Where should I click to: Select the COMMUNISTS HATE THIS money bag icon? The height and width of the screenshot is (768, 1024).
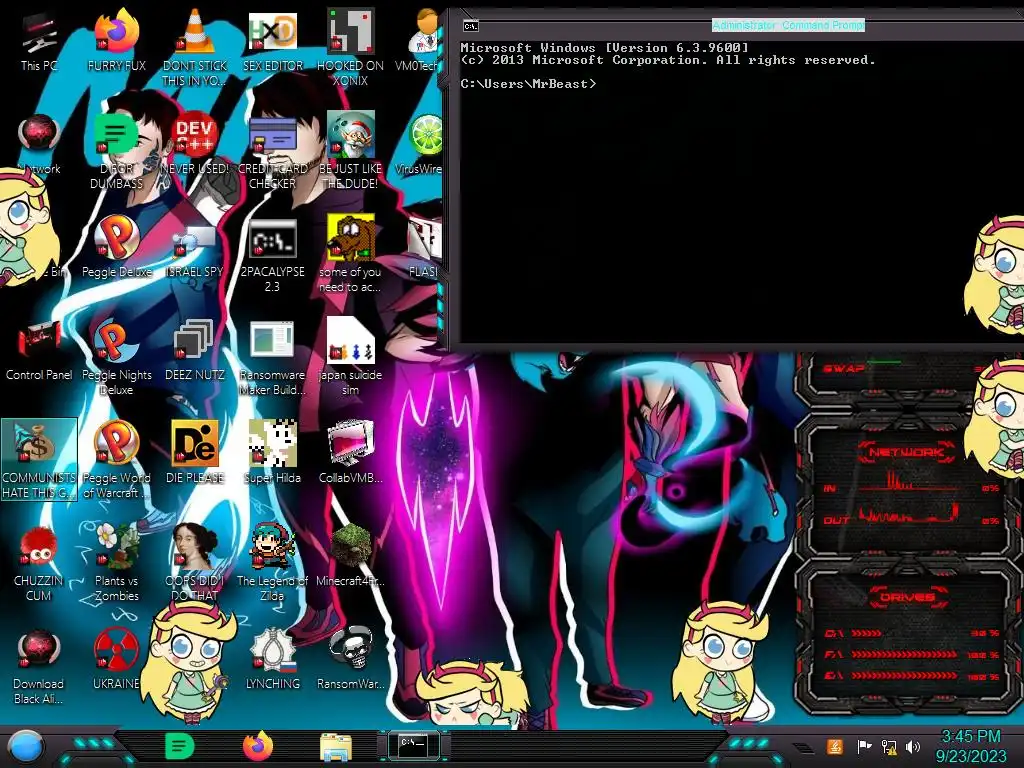tap(39, 461)
